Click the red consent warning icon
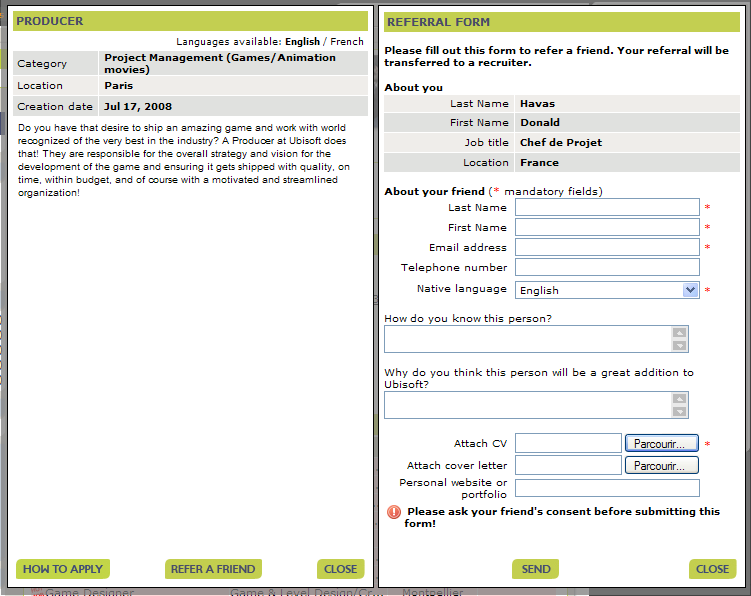 pyautogui.click(x=394, y=512)
